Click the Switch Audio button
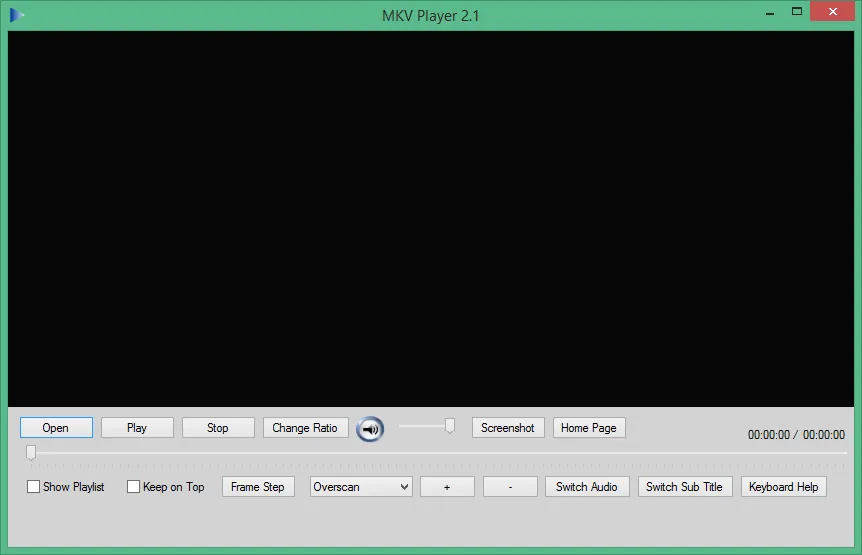 coord(587,487)
